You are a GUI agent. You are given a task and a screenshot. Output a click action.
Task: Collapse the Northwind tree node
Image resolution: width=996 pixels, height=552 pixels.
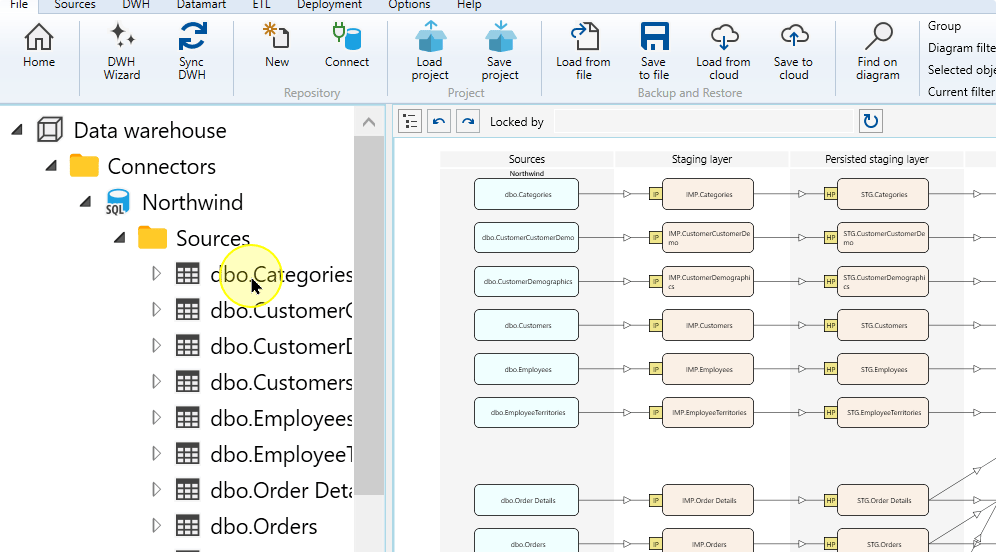tap(85, 202)
